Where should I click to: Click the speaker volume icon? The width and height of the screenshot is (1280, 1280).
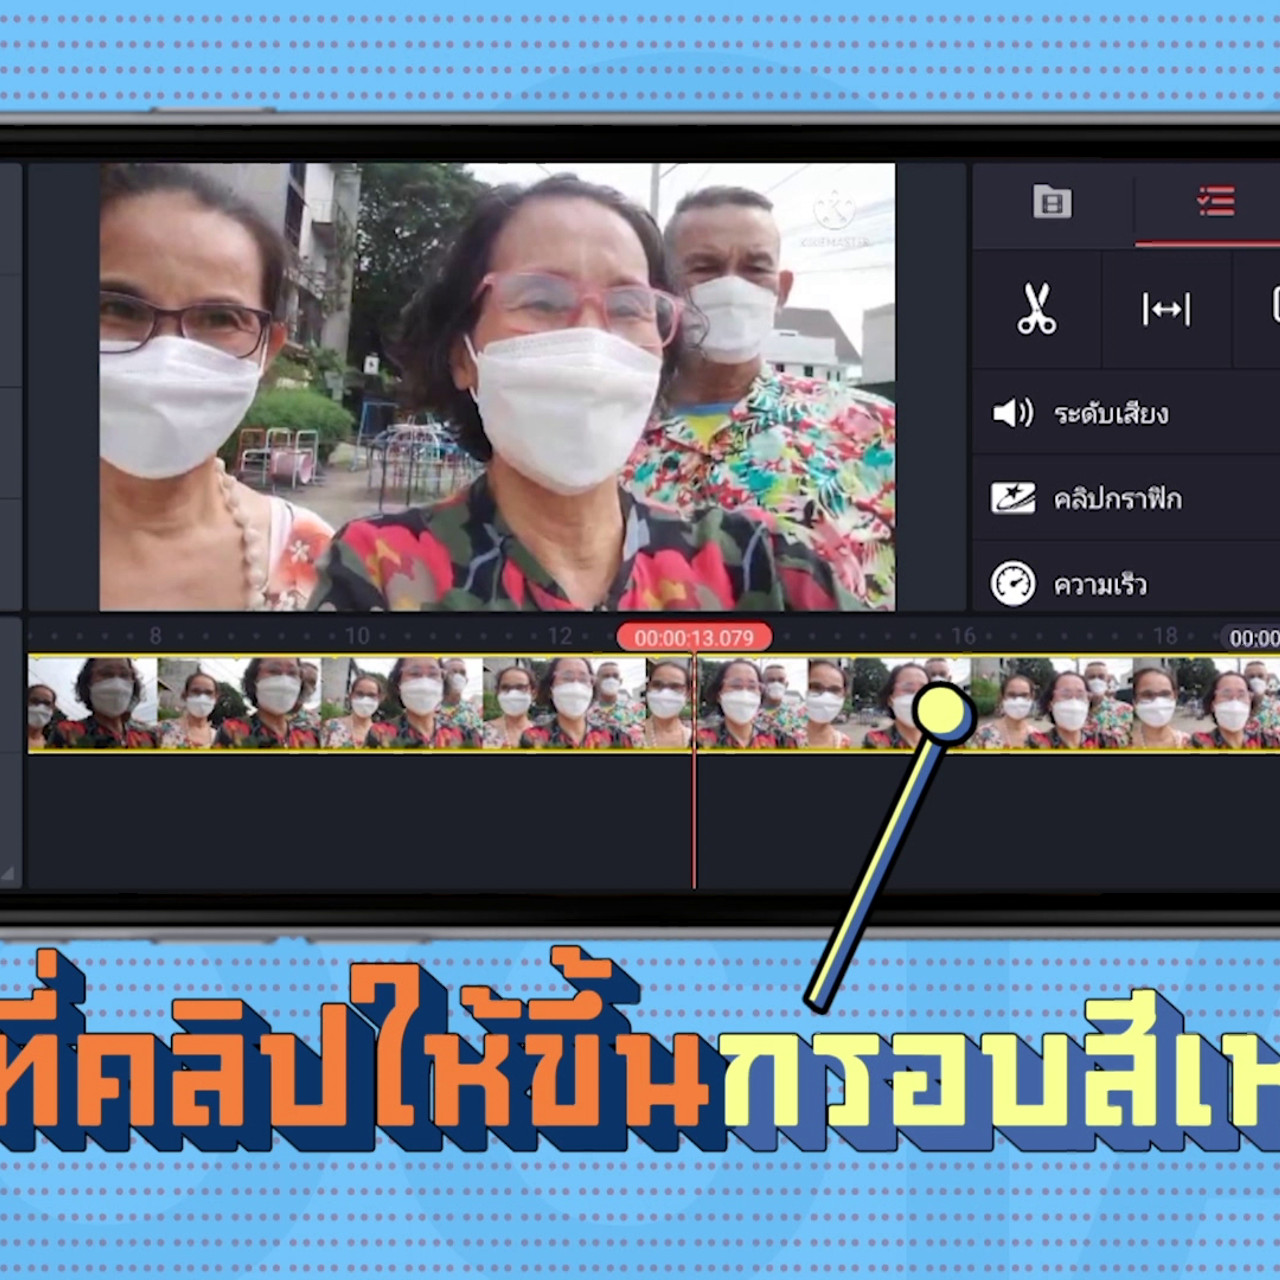click(1012, 413)
